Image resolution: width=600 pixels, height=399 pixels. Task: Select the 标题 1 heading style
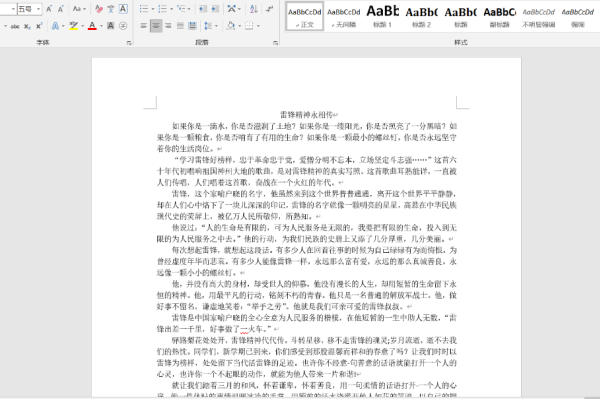click(382, 16)
